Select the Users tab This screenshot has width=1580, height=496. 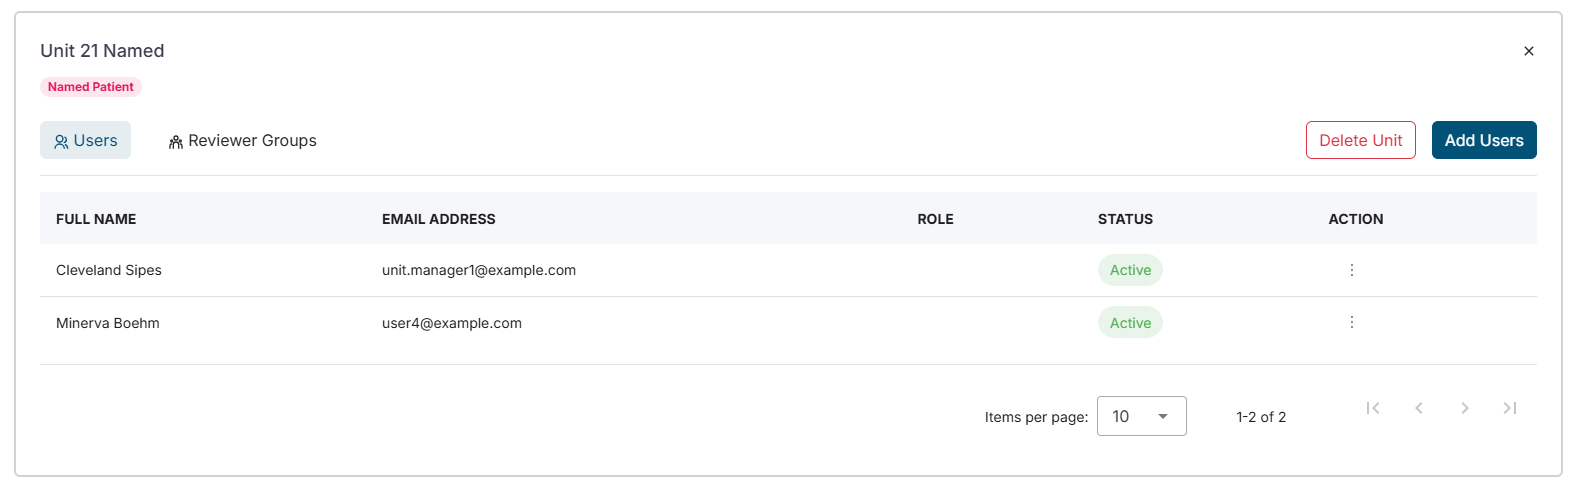click(85, 141)
